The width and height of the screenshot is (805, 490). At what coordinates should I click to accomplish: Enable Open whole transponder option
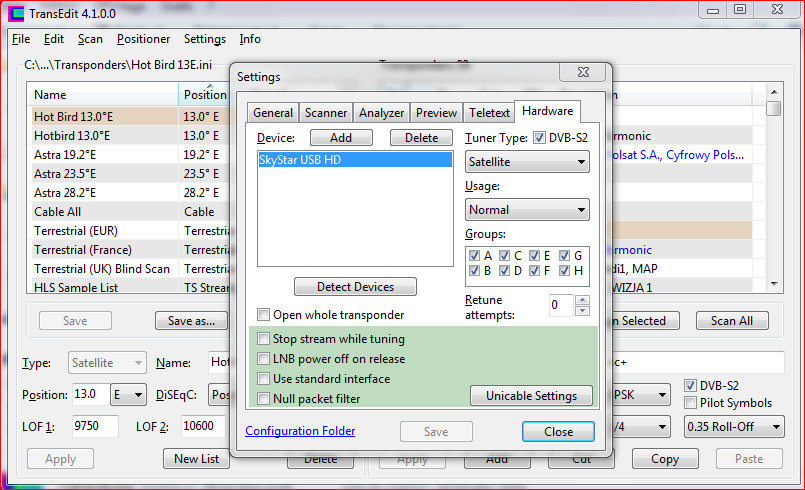point(264,315)
